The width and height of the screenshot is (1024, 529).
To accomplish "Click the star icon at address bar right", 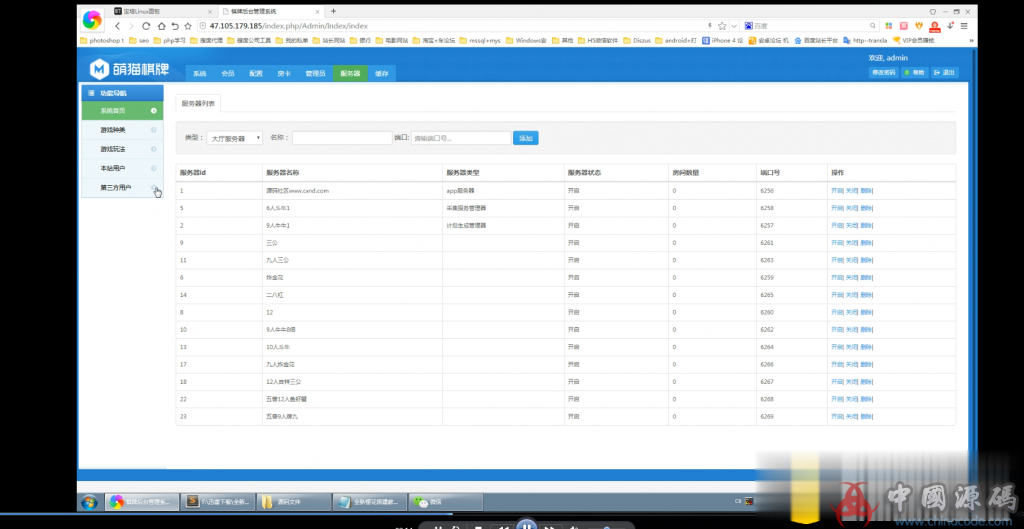I will (x=722, y=26).
